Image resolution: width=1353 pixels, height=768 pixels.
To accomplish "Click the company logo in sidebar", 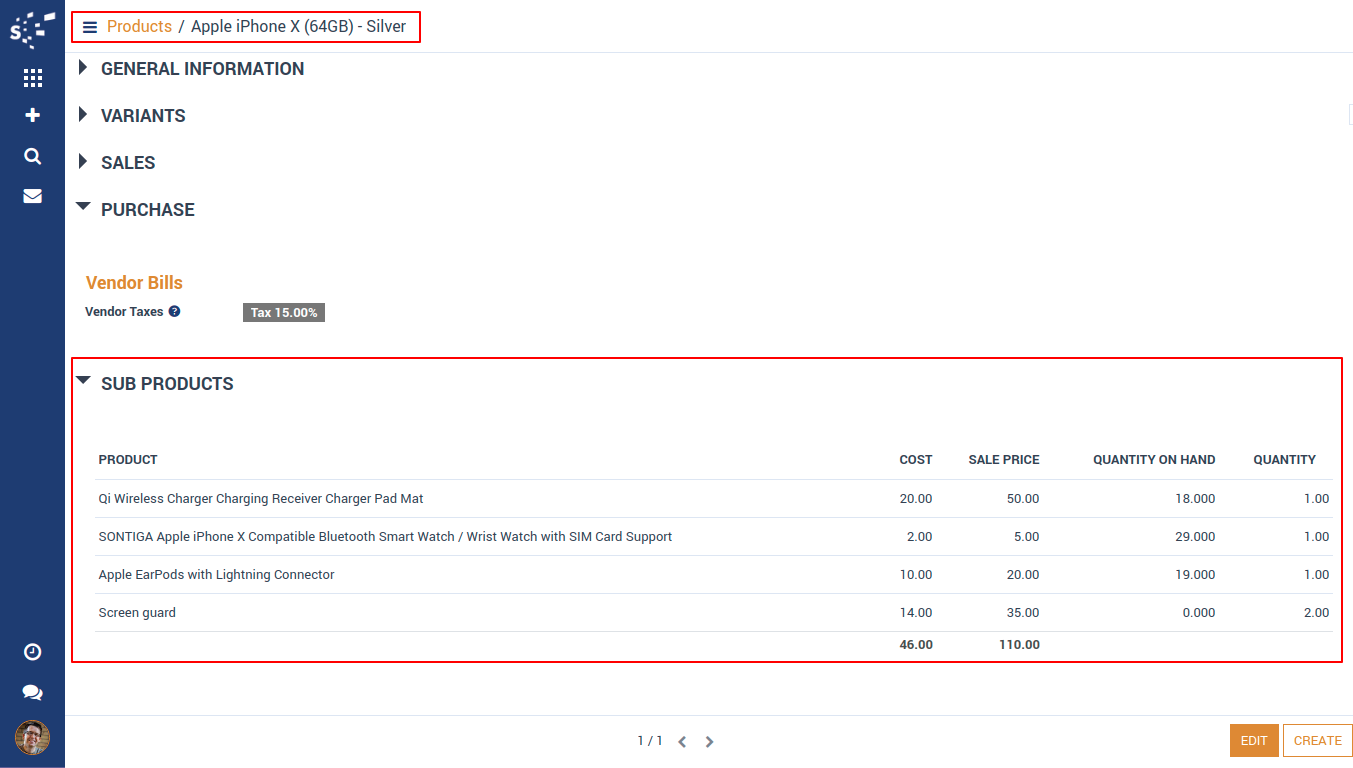I will click(32, 29).
